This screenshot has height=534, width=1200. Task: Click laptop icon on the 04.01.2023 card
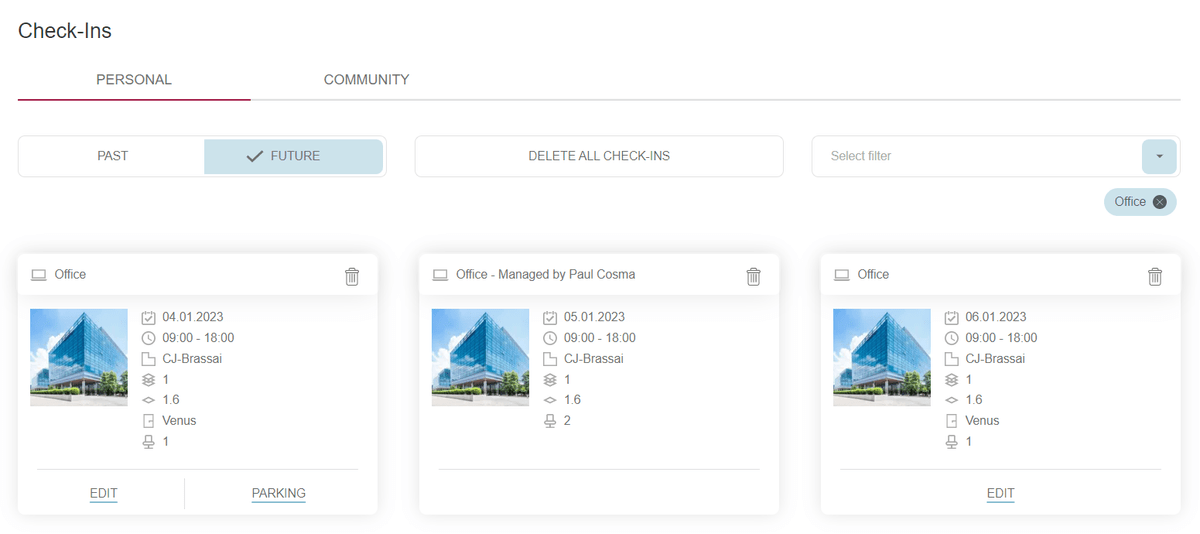[x=39, y=275]
